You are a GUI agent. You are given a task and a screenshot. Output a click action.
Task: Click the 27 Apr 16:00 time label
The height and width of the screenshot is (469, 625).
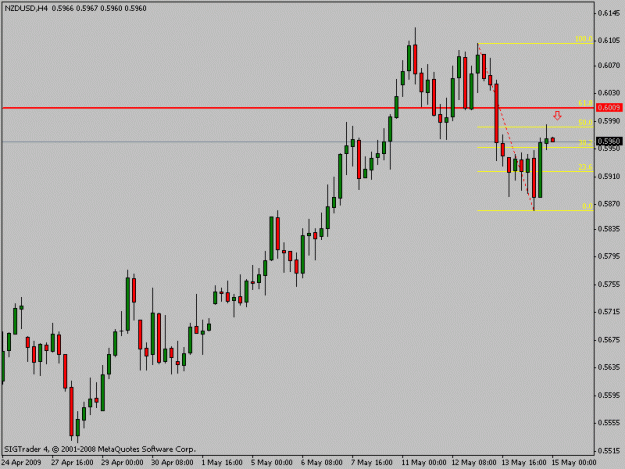72,462
